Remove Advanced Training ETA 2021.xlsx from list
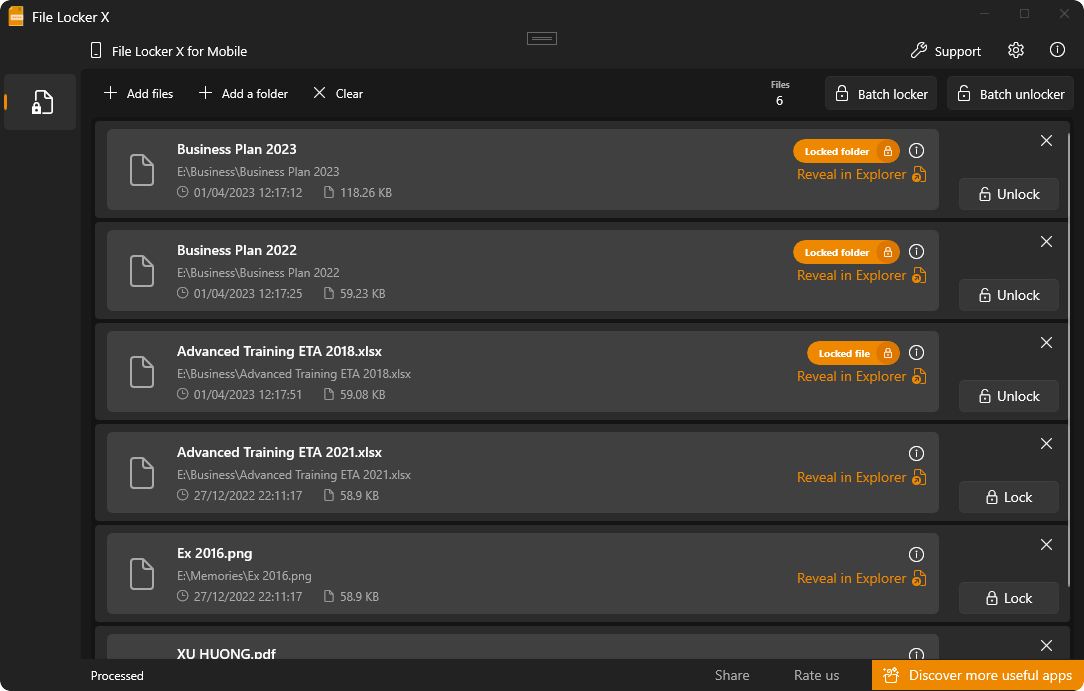 (x=1046, y=444)
